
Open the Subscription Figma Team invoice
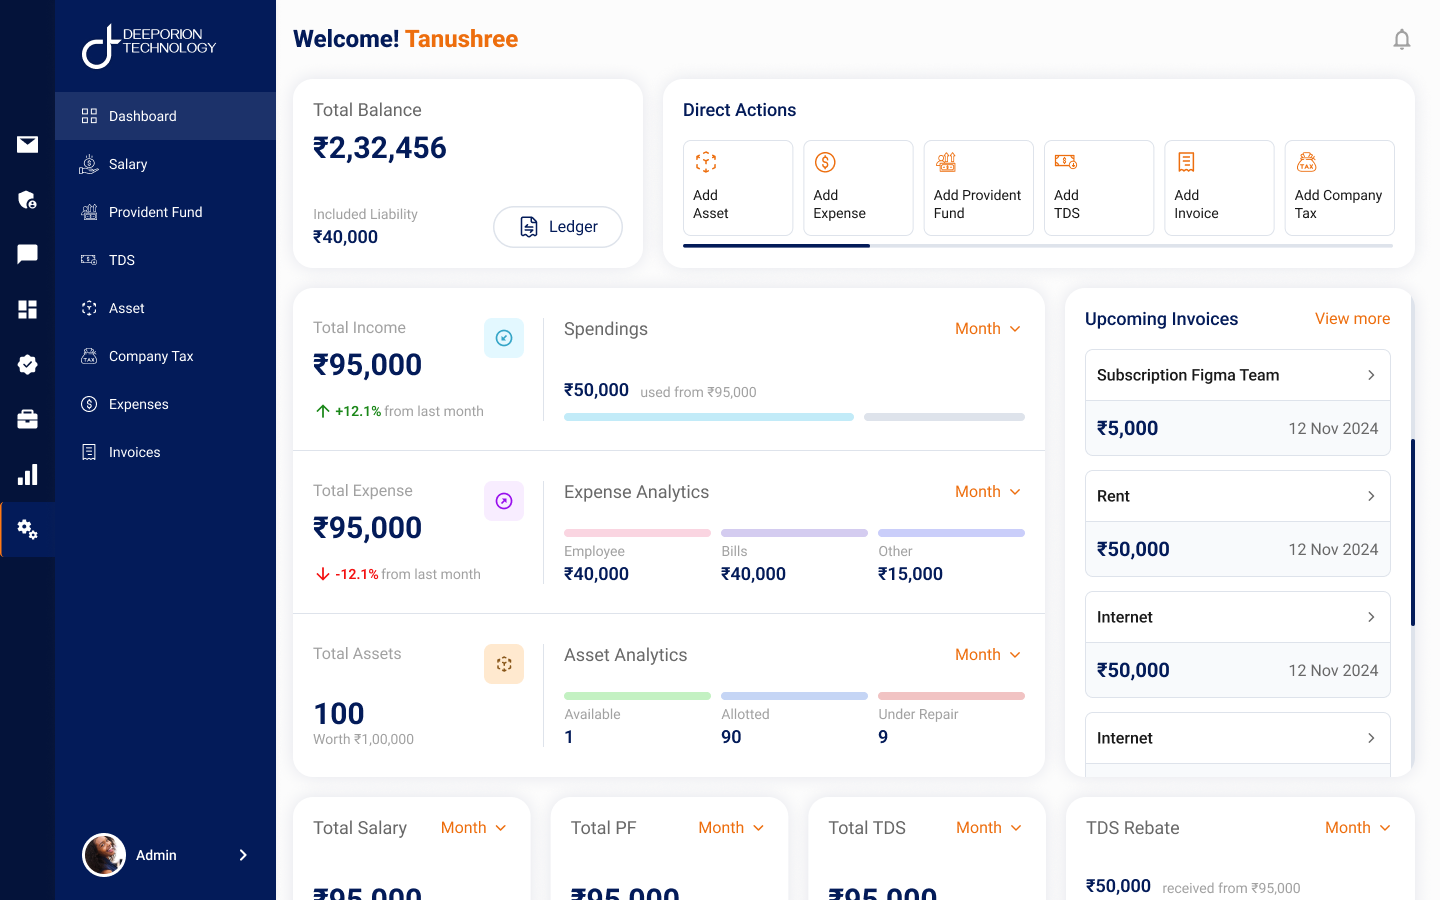1237,375
